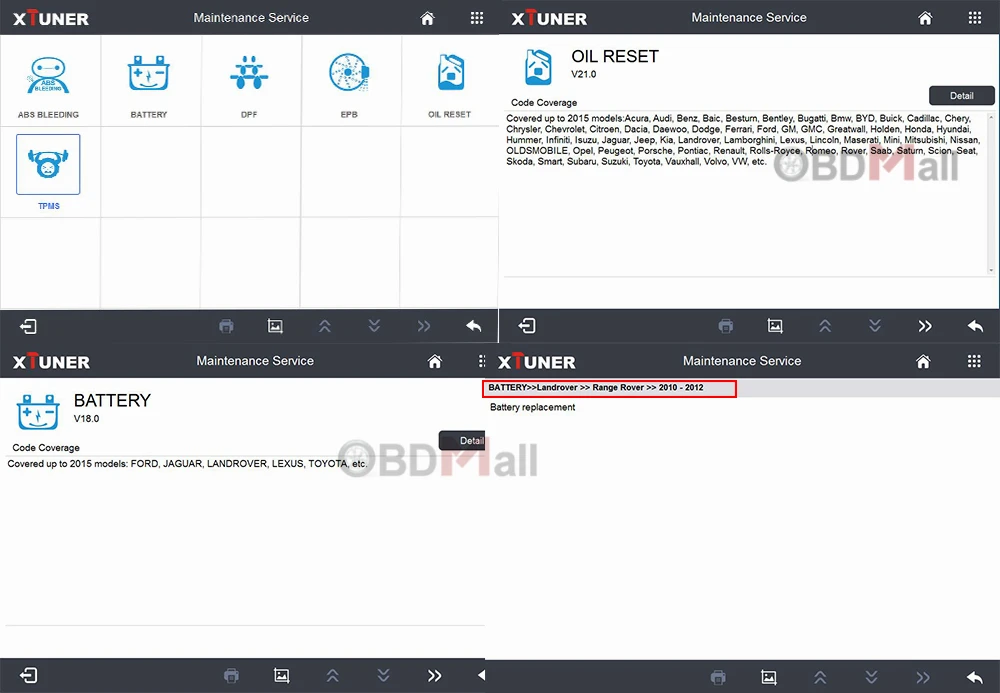Click the battery icon beside BATTERY V18.0 title

click(x=38, y=411)
